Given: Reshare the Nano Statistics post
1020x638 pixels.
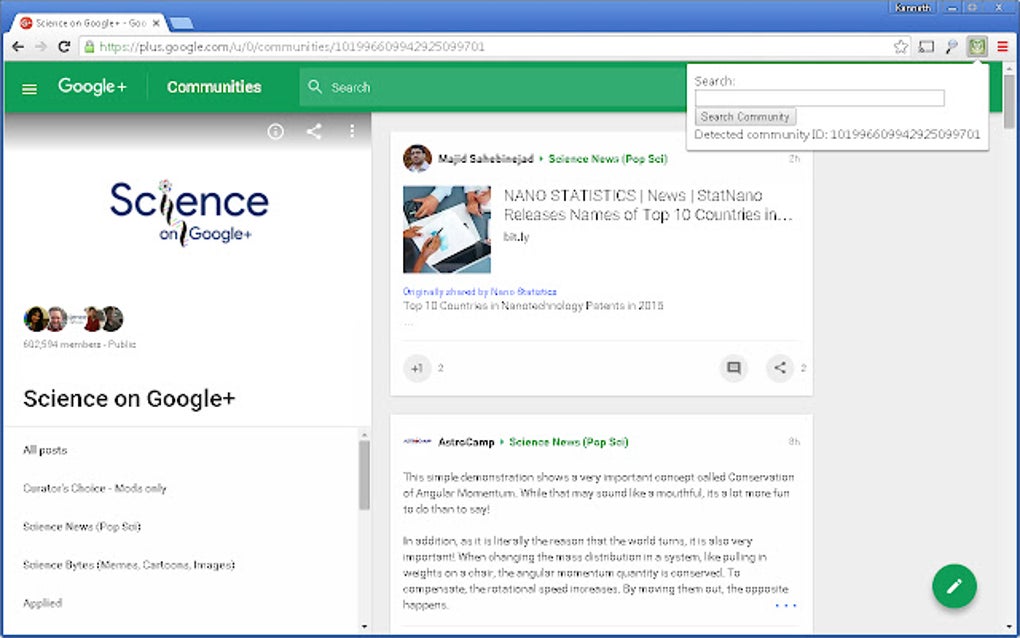Looking at the screenshot, I should (x=779, y=368).
